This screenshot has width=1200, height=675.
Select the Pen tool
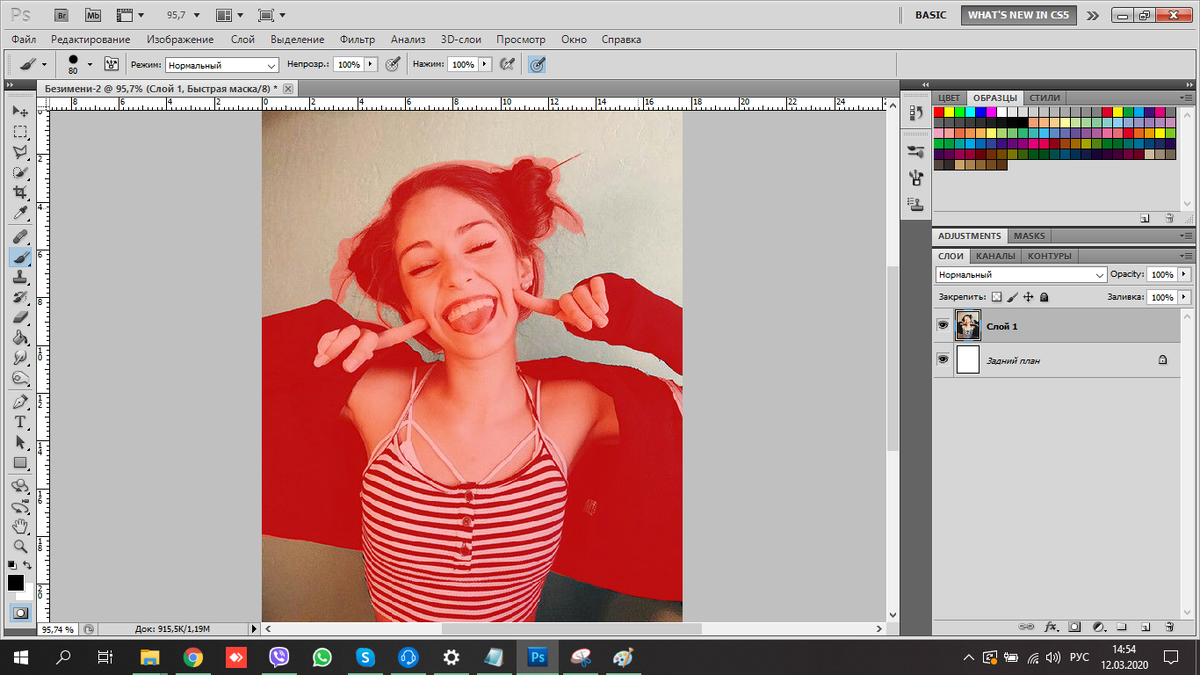pos(20,401)
